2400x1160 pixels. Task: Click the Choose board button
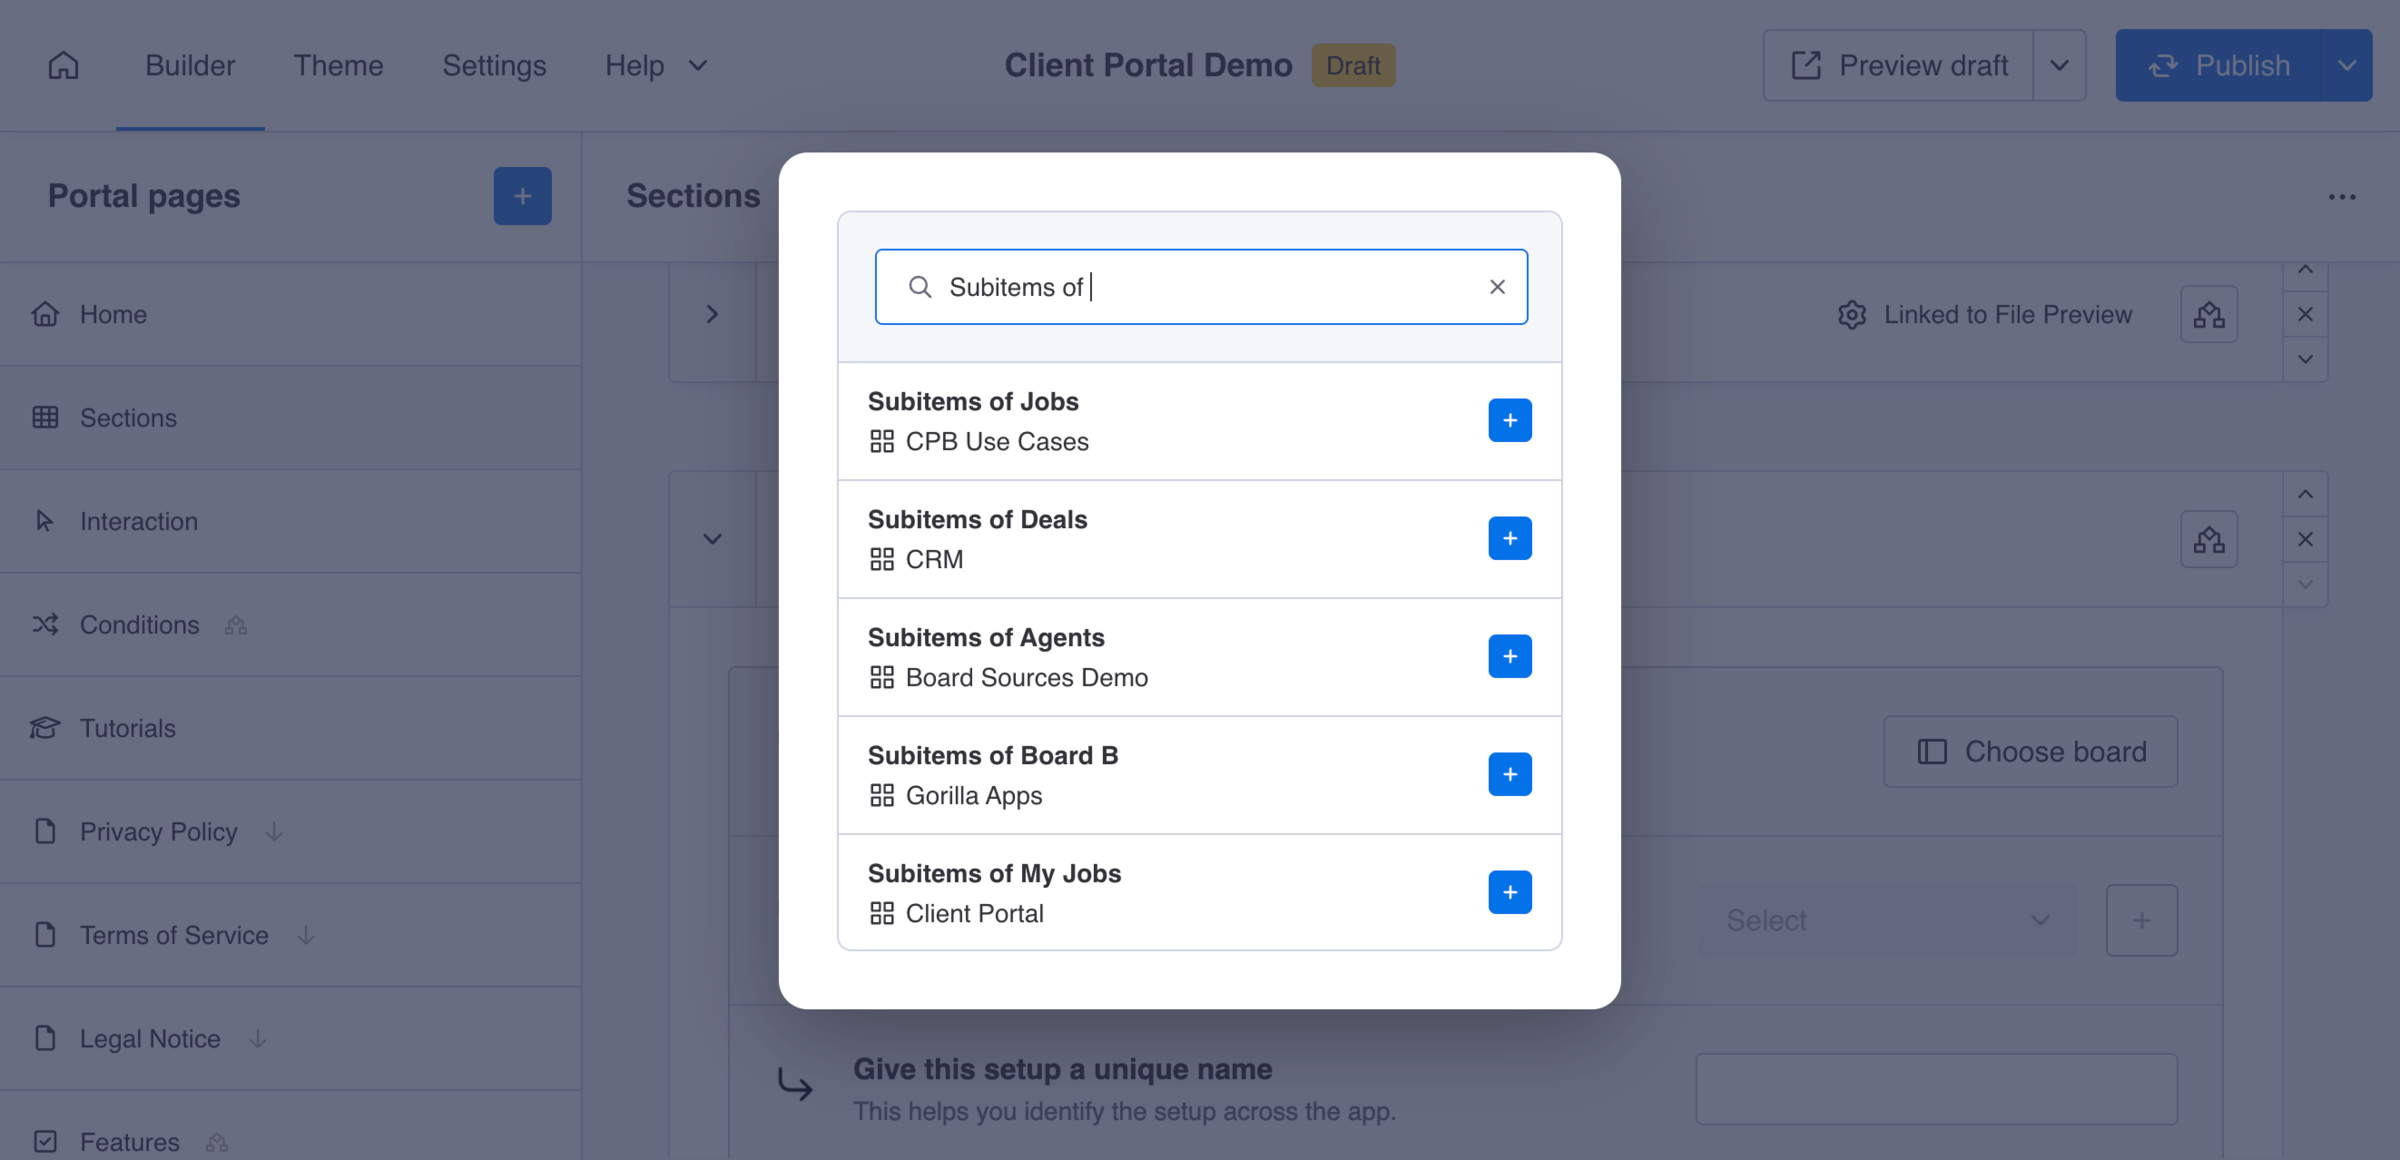[x=2030, y=751]
